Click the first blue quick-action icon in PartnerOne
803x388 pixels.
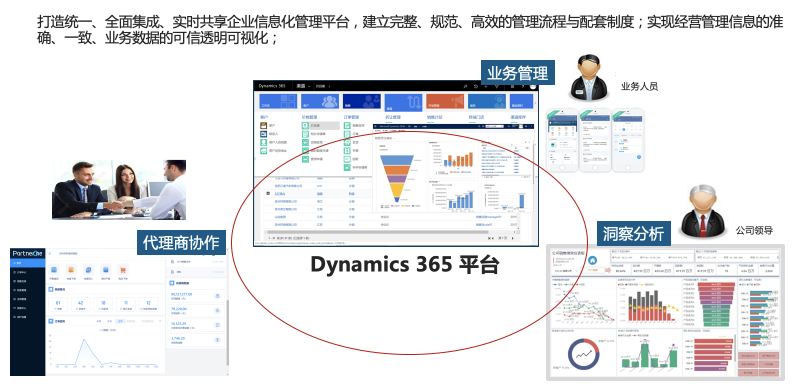click(54, 270)
